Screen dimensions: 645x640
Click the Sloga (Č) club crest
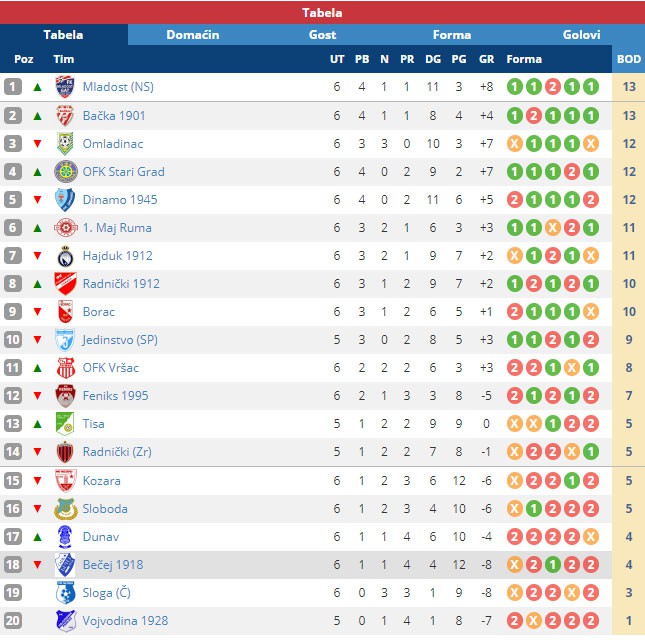click(65, 593)
